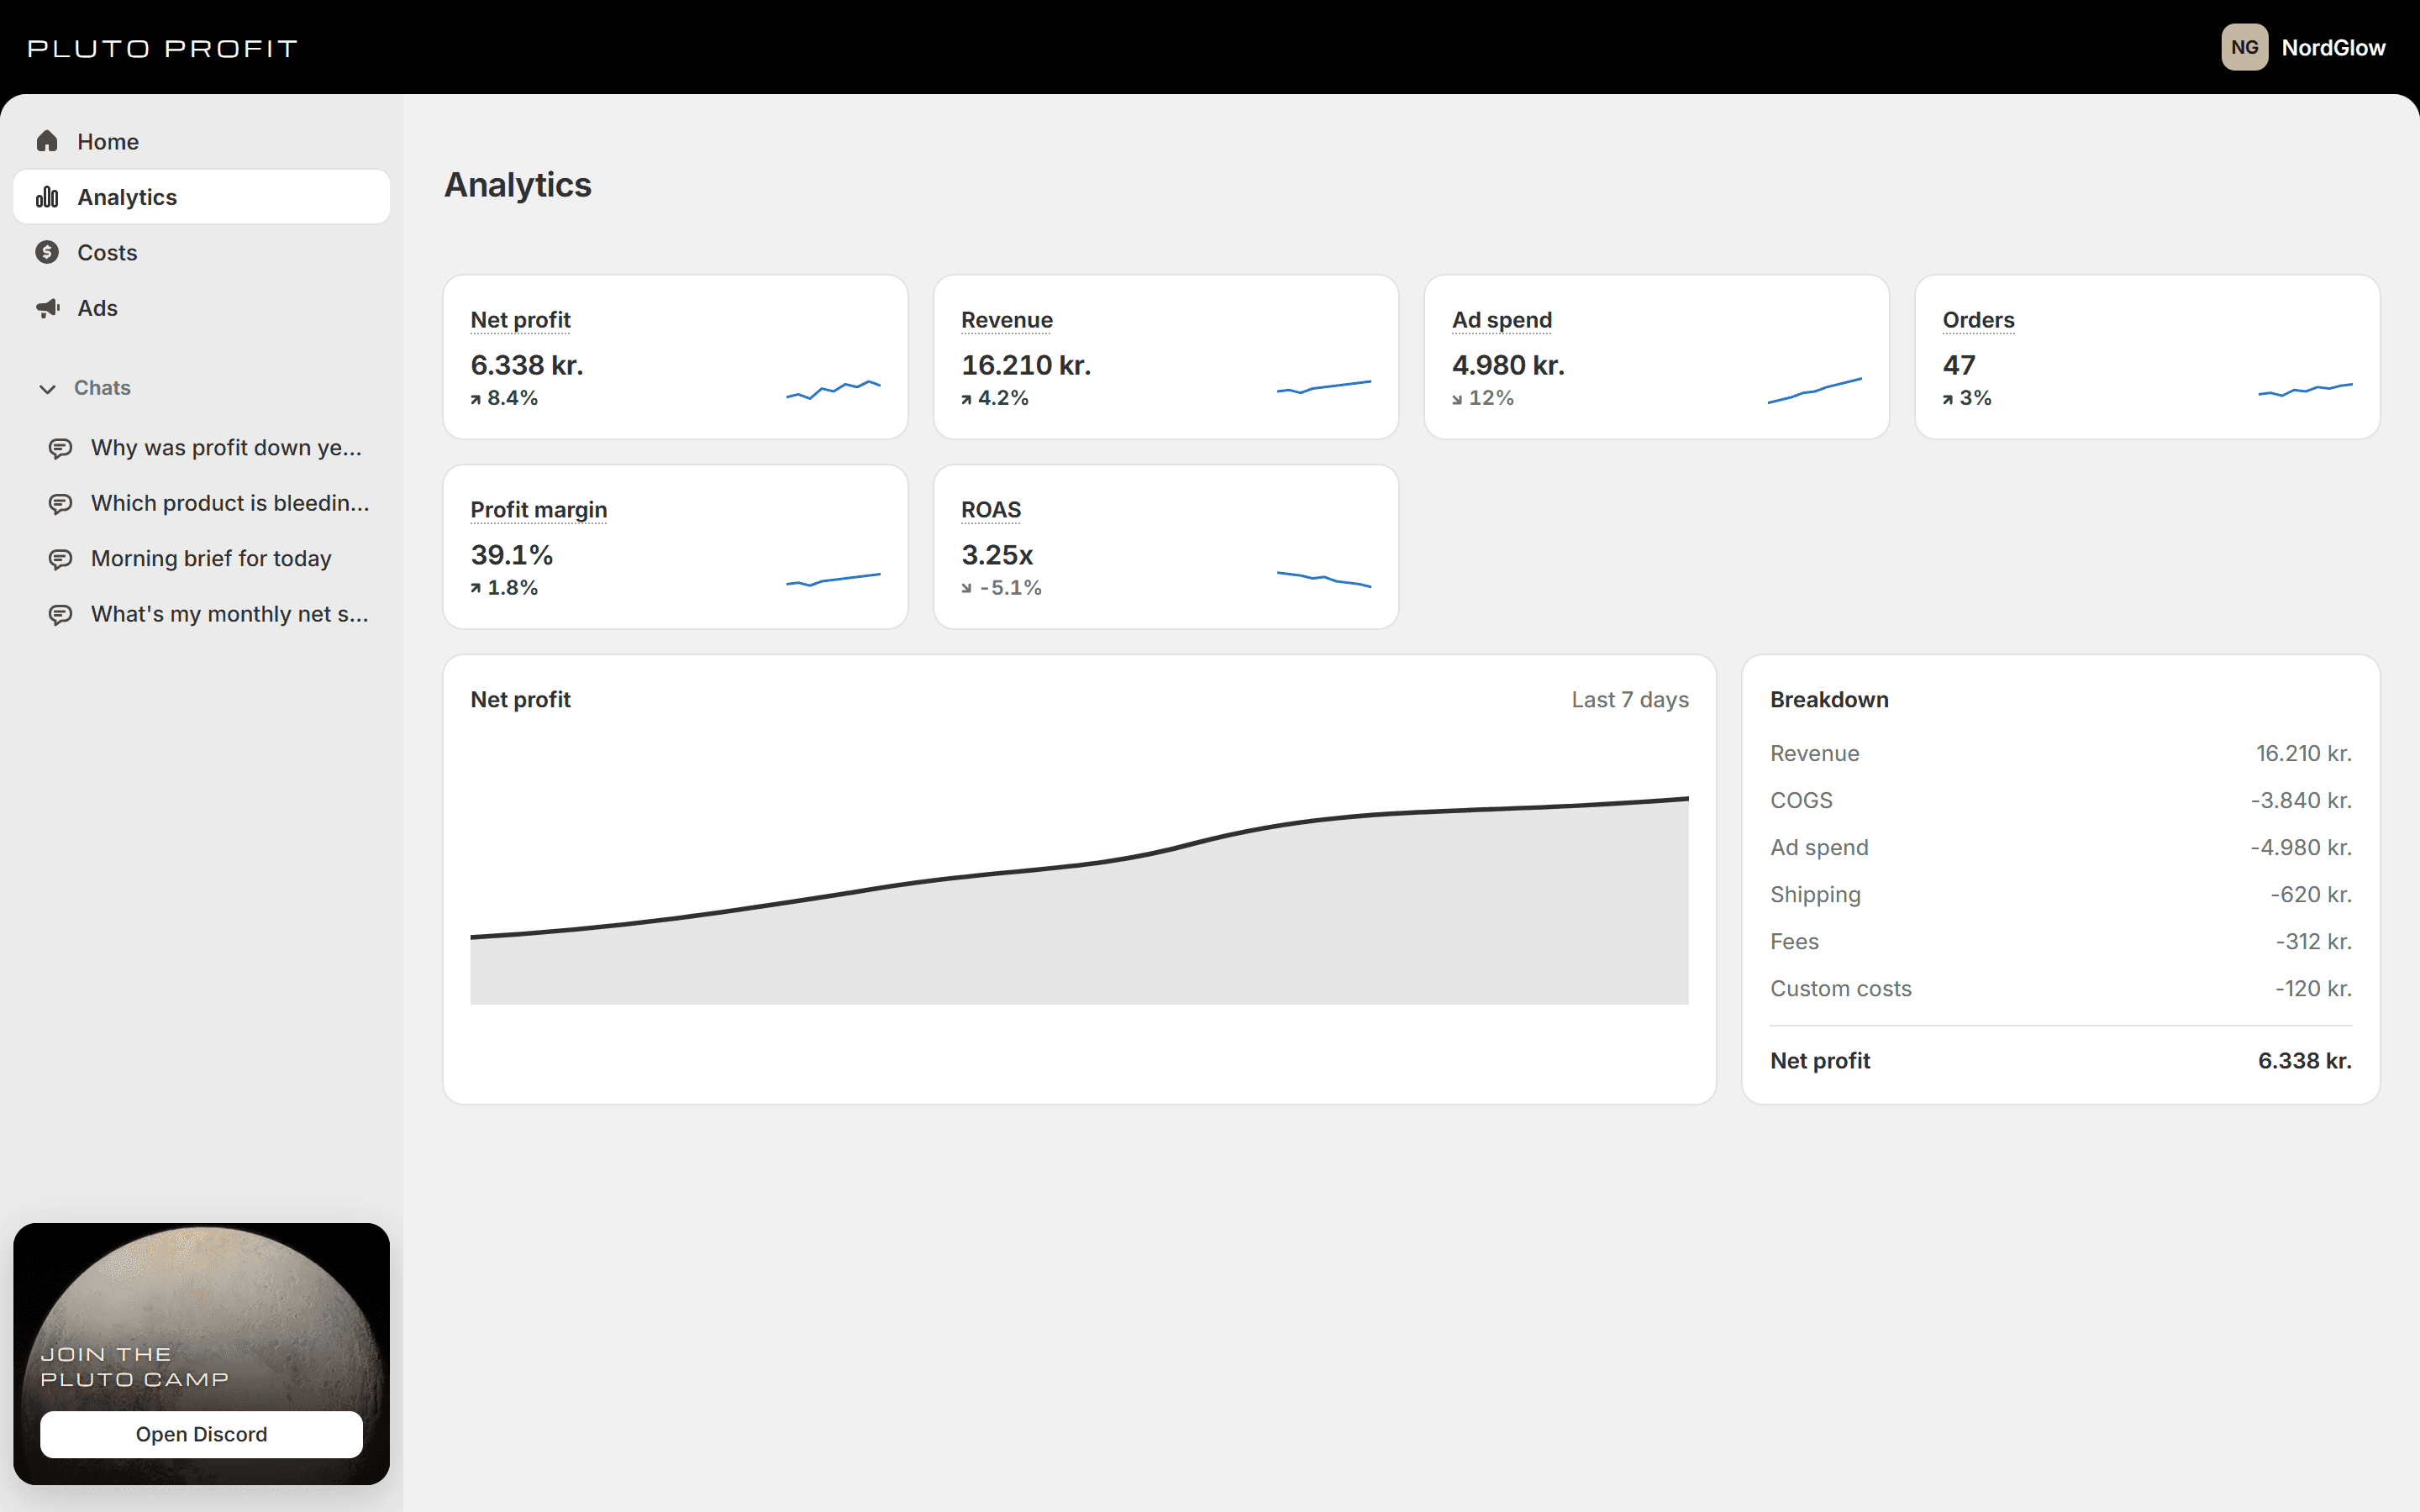This screenshot has height=1512, width=2420.
Task: Click the NordGlow account name
Action: click(2333, 47)
